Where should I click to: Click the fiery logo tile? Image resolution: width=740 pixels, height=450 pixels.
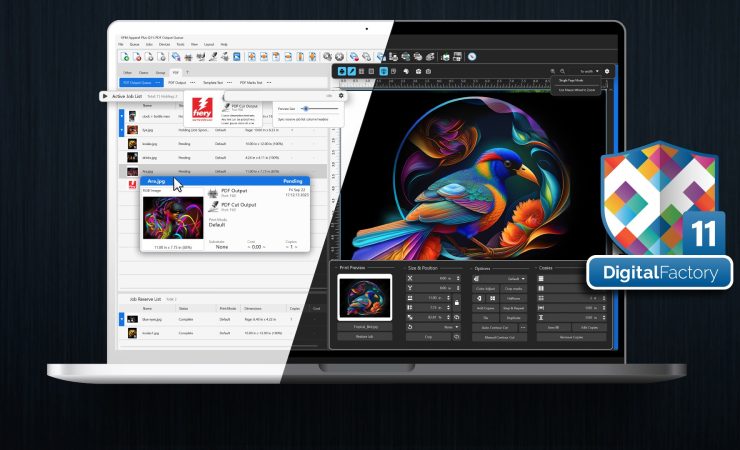tap(202, 108)
